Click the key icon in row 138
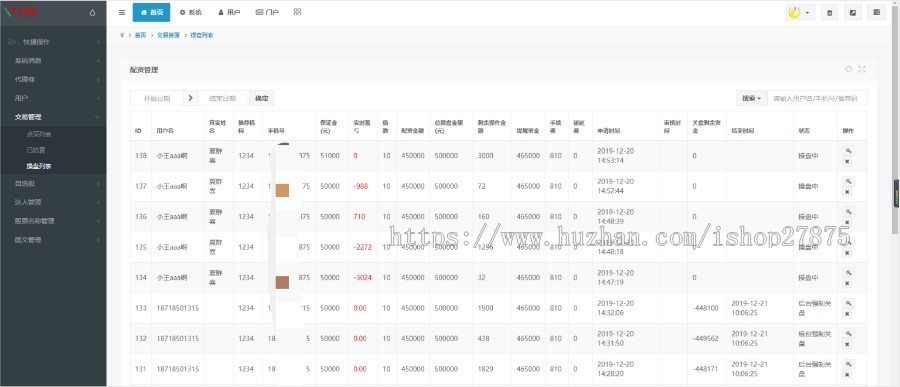 (x=848, y=150)
